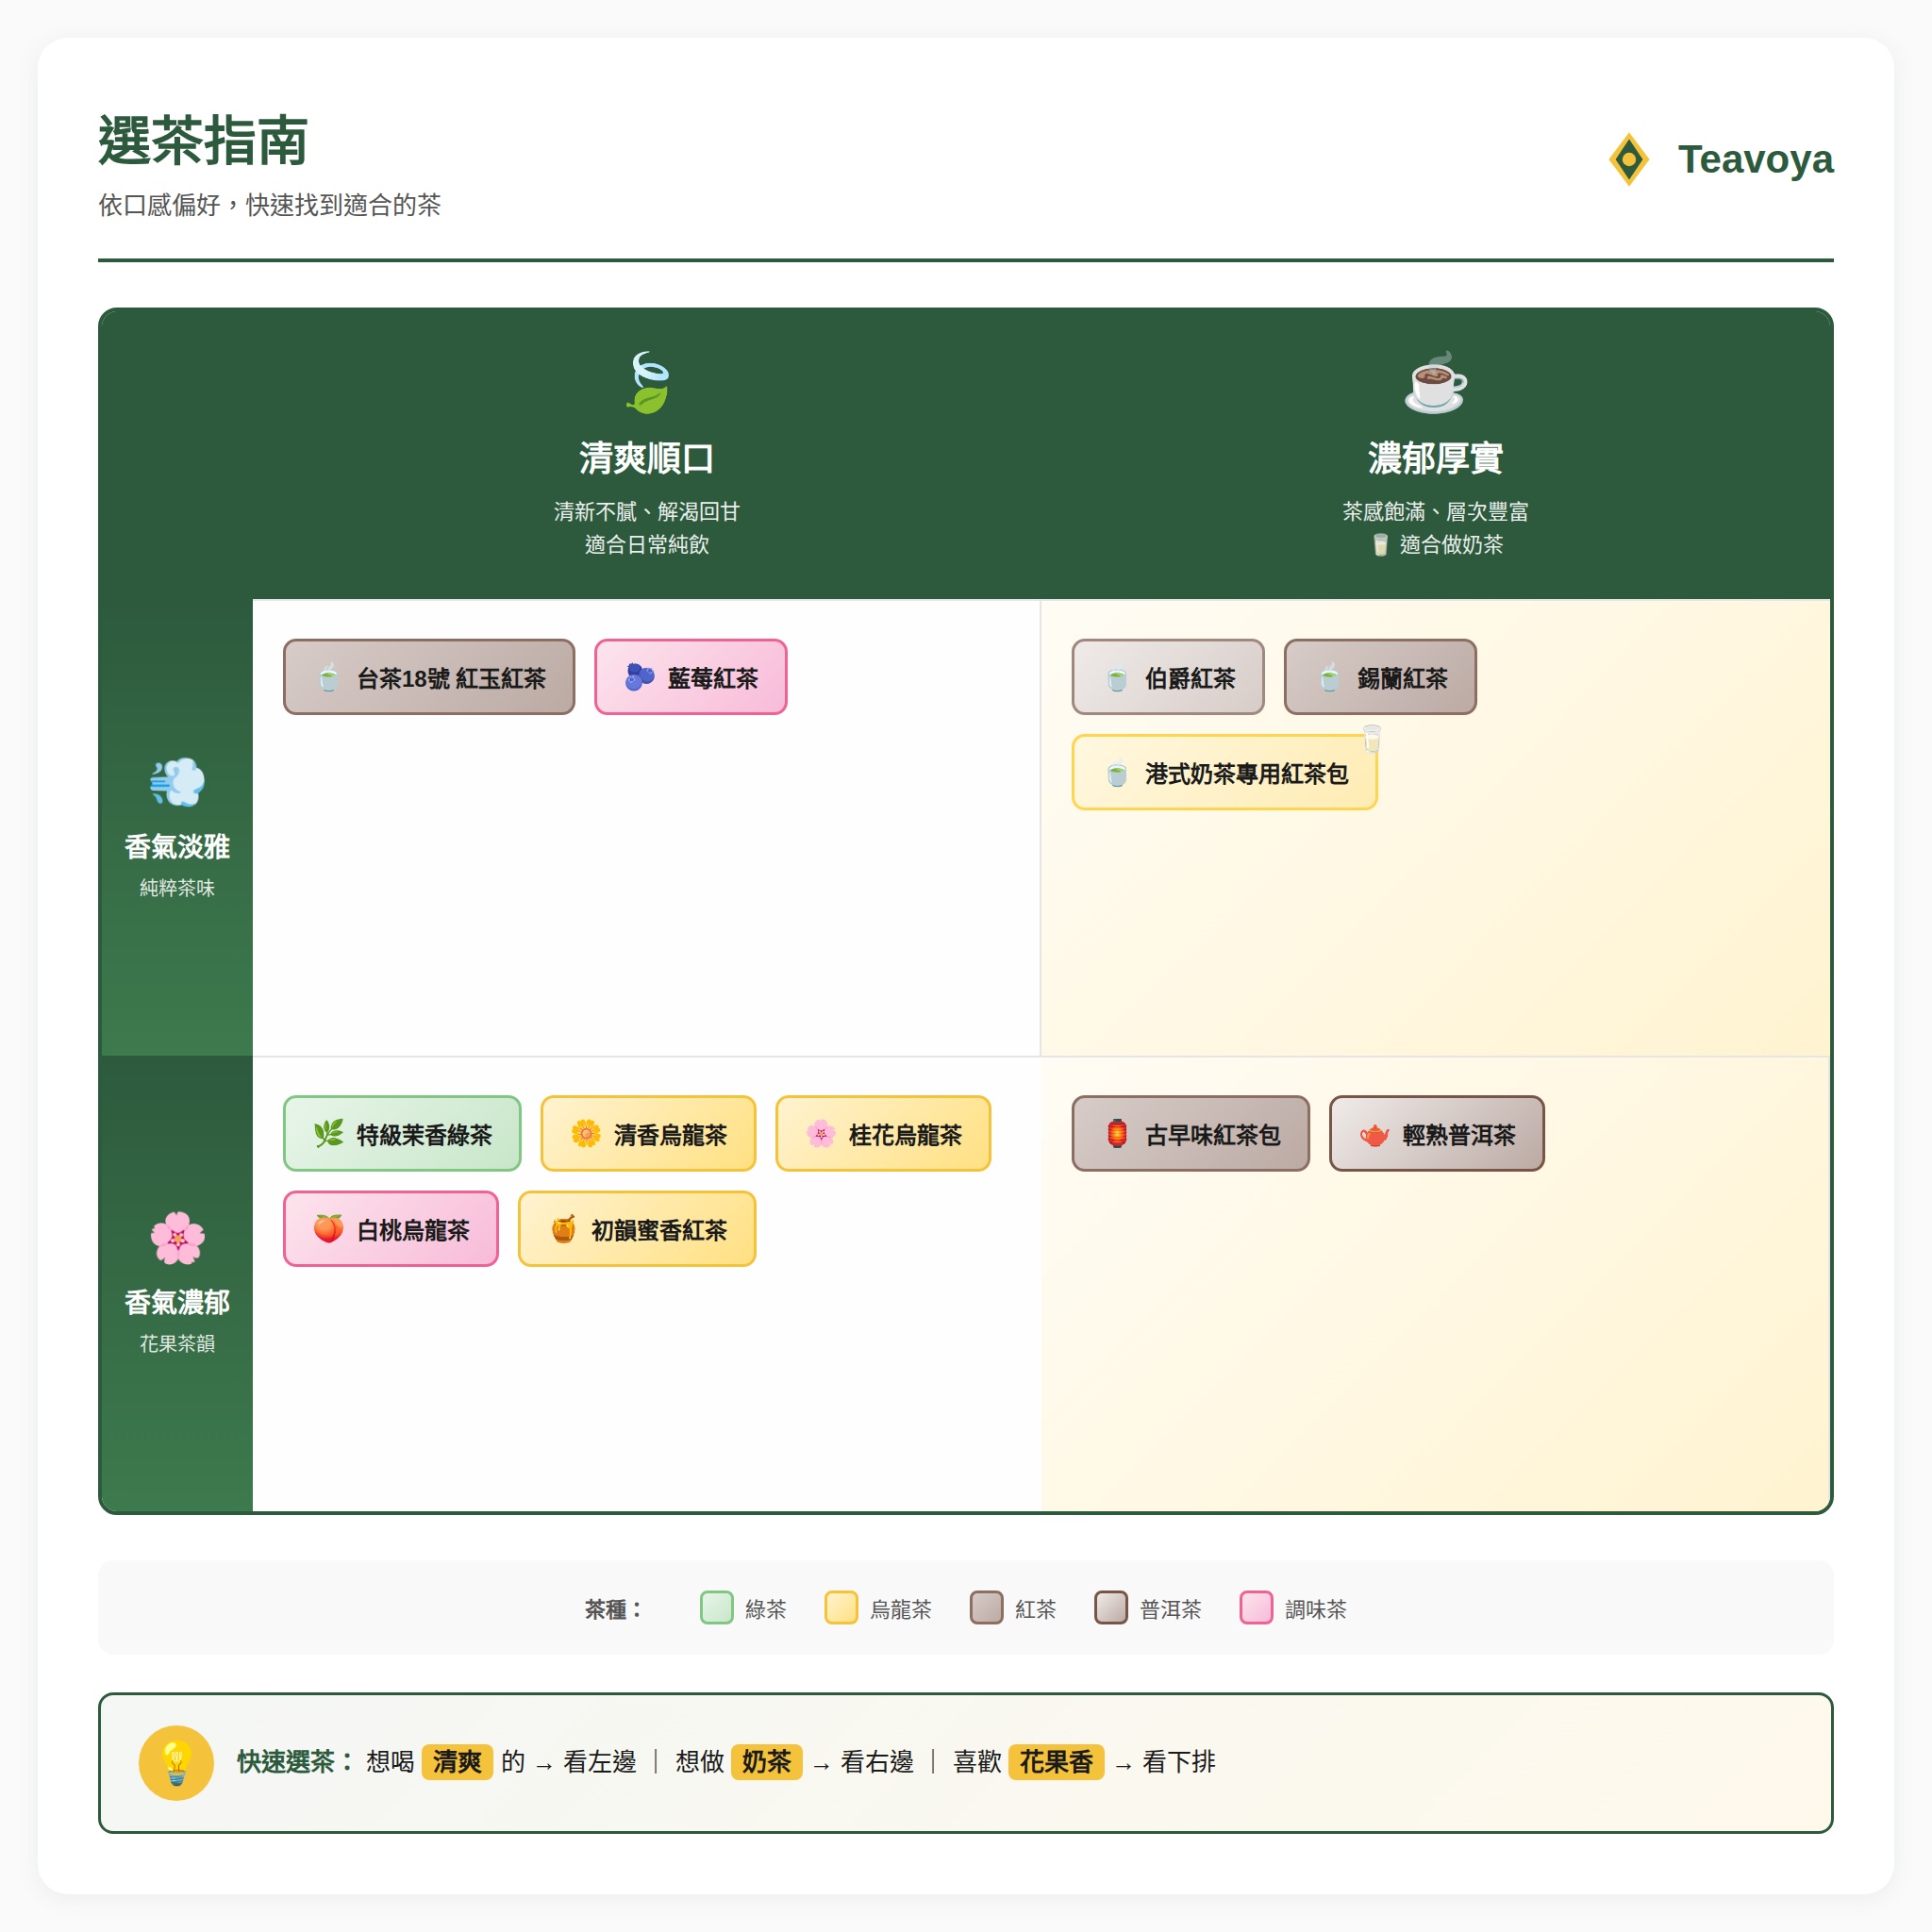Click the milk glass badge on 港式奶茶專用紅茶包
The width and height of the screenshot is (1932, 1932).
point(1372,739)
